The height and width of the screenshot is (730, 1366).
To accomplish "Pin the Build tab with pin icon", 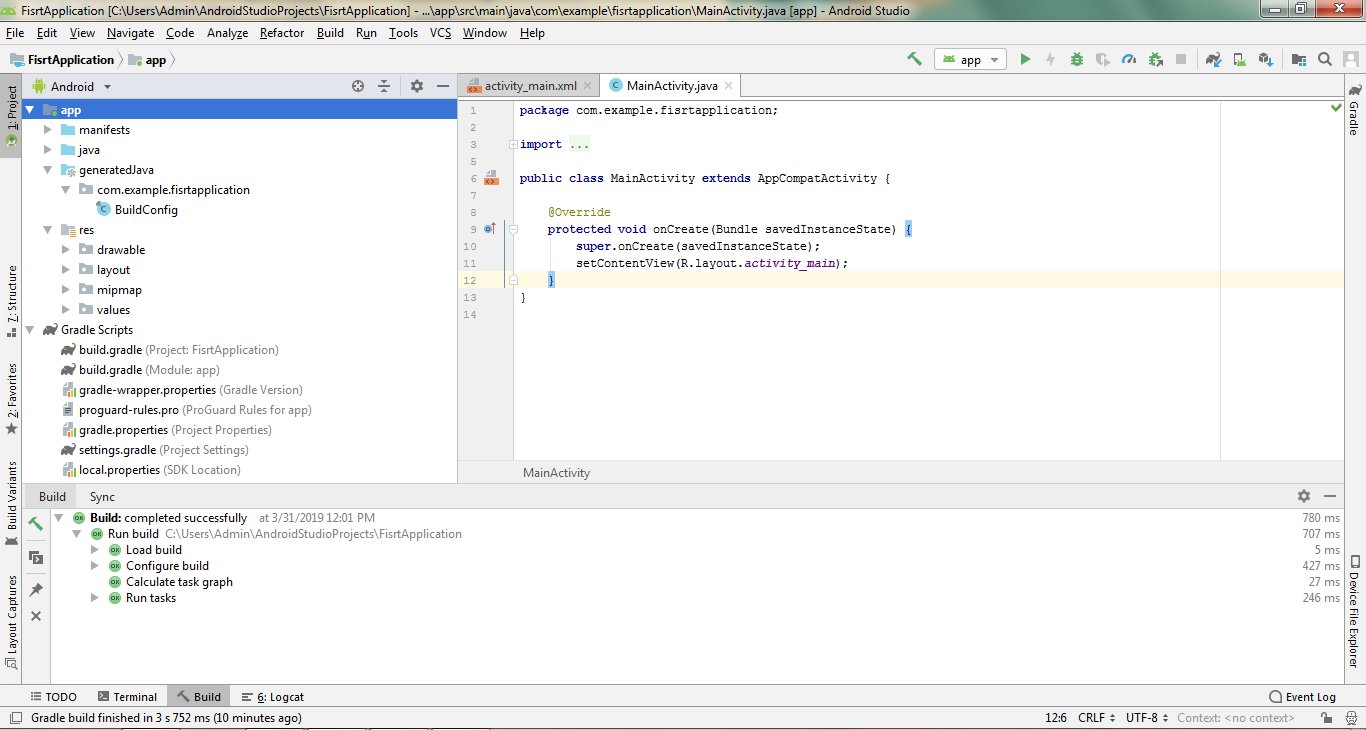I will pos(36,590).
